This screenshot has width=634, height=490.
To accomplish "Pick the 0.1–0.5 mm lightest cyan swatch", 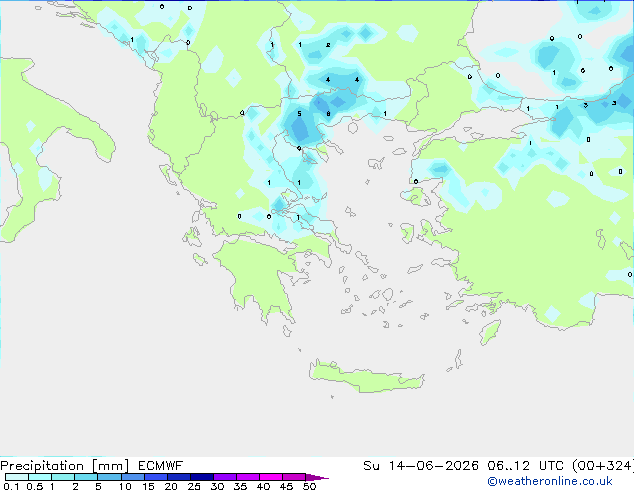I will [17, 477].
